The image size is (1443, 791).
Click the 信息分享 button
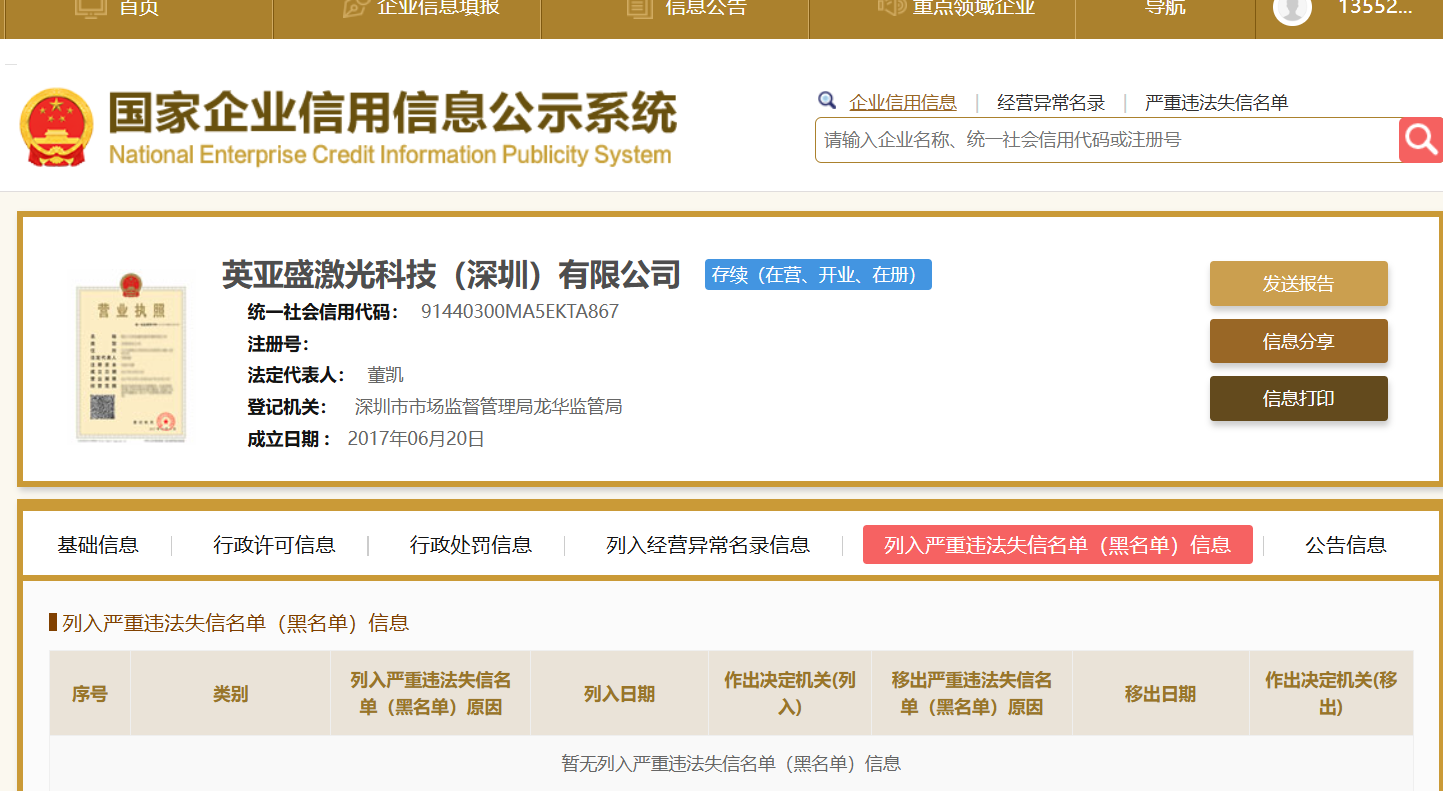point(1299,341)
